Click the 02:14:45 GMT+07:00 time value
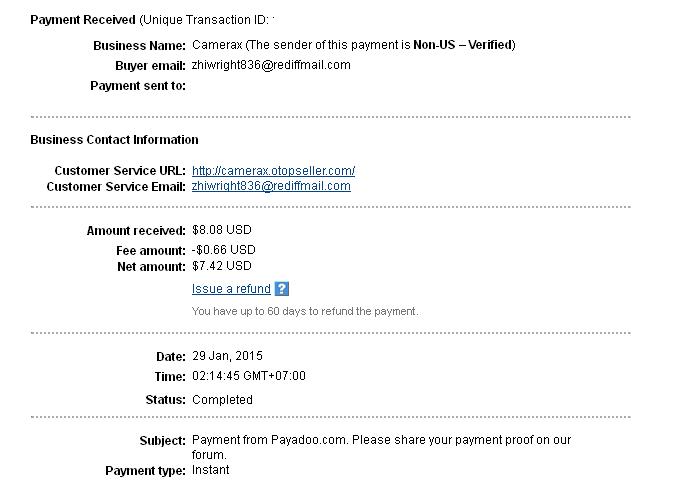 click(x=248, y=377)
